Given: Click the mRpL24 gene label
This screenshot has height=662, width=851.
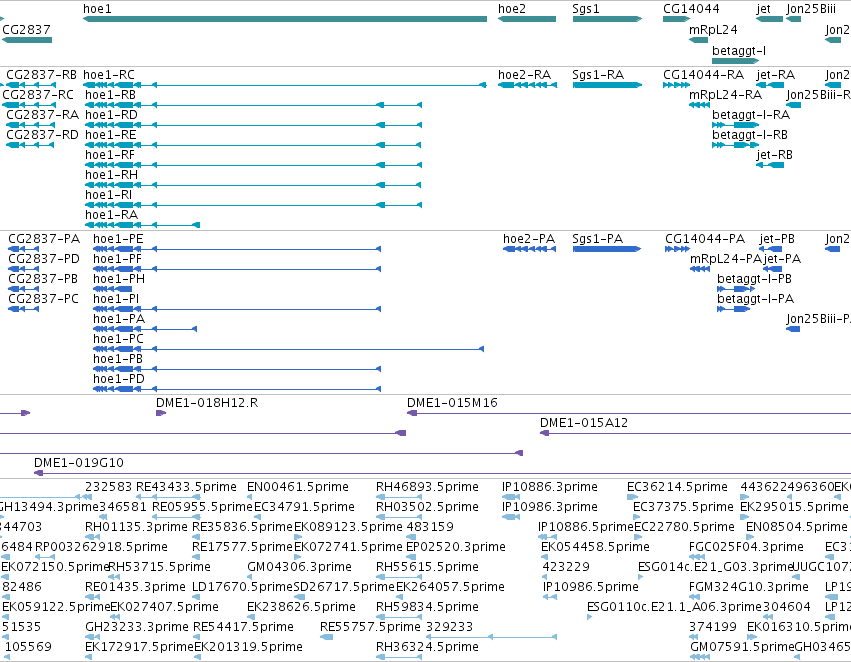Looking at the screenshot, I should (713, 30).
